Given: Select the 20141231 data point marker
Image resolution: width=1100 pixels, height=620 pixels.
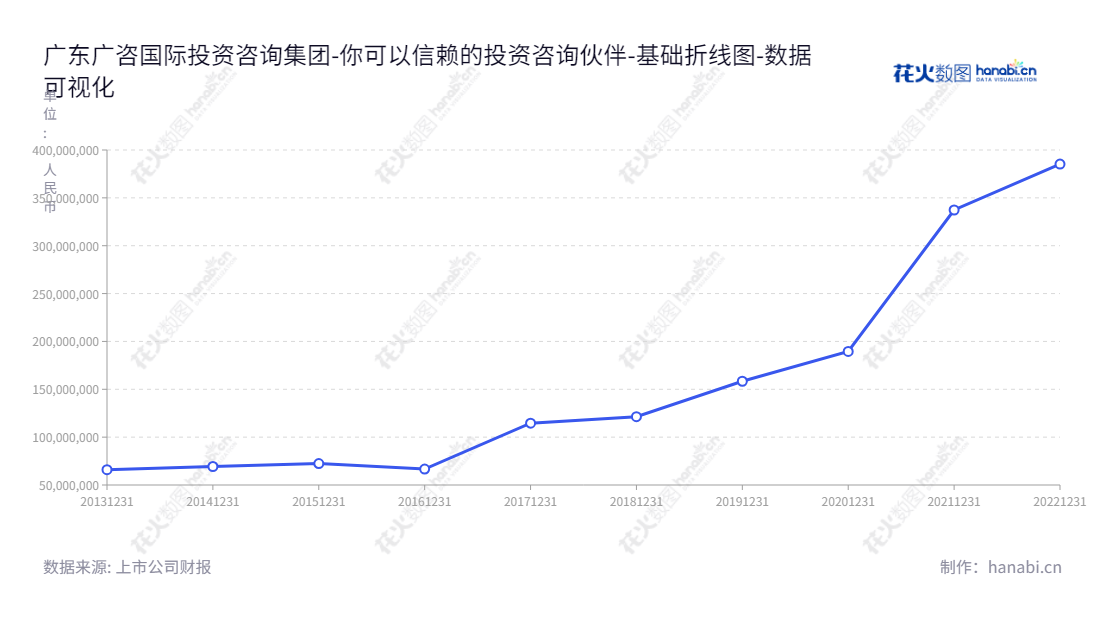Looking at the screenshot, I should tap(213, 466).
